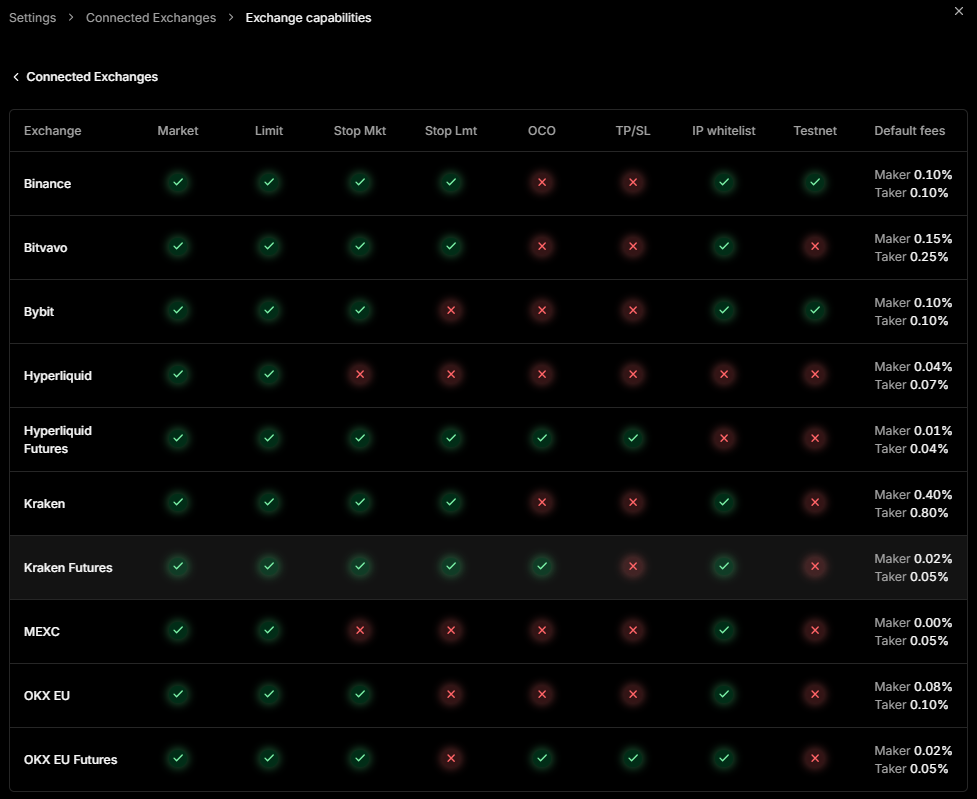Click Bitvavo Stop Lmt check icon

click(451, 246)
